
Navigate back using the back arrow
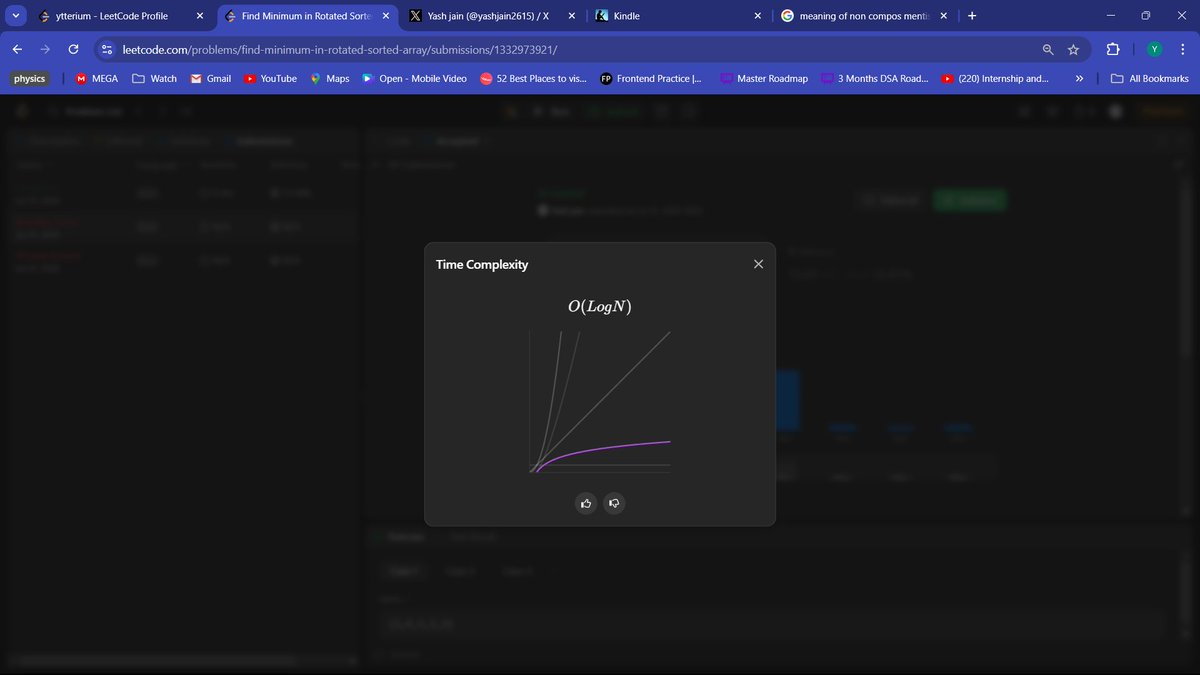[x=16, y=48]
